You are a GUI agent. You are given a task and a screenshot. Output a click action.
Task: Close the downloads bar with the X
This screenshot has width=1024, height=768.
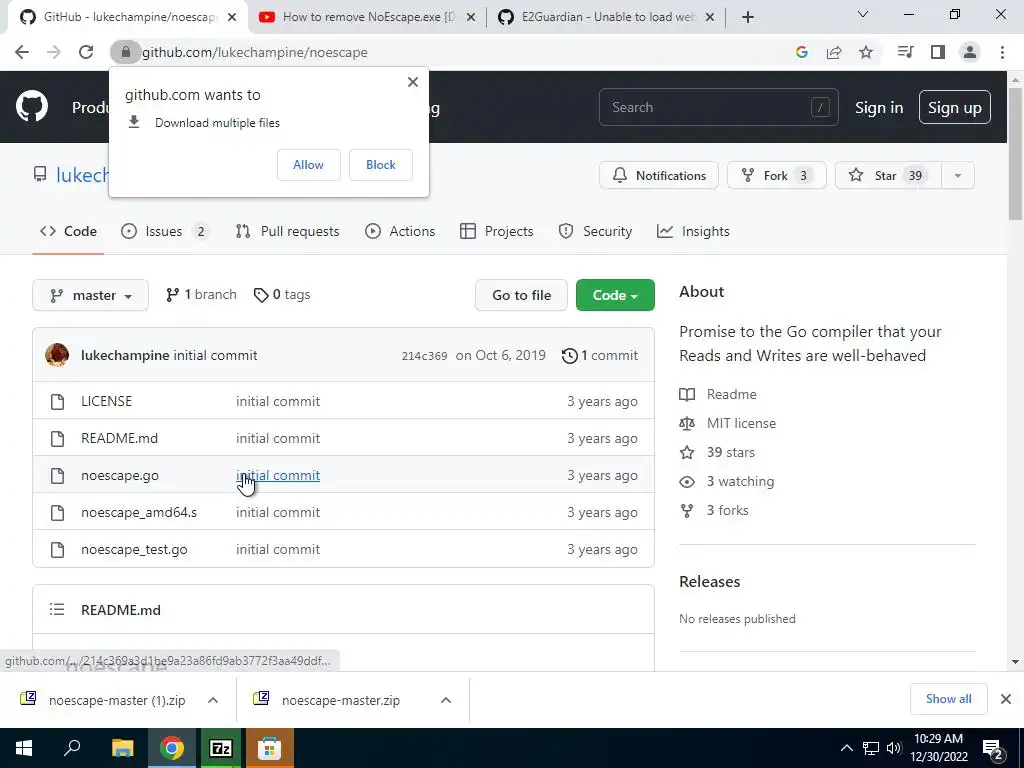pyautogui.click(x=1006, y=699)
